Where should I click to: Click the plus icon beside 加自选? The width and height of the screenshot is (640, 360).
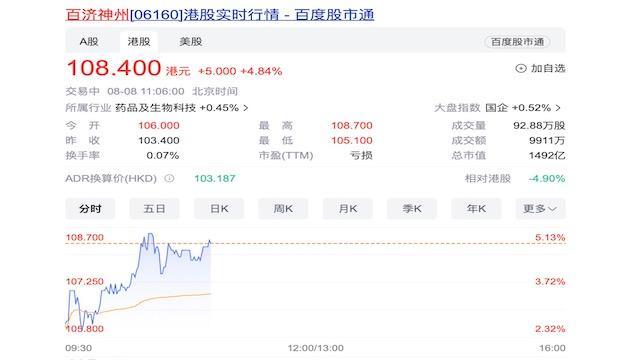coord(521,69)
